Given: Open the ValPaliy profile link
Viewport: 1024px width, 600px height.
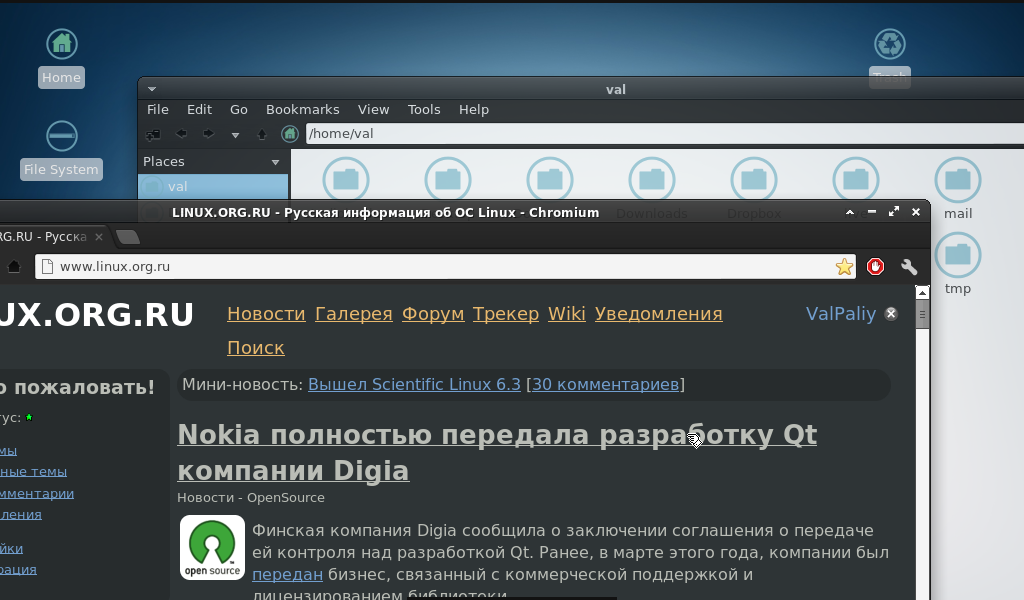Looking at the screenshot, I should click(840, 314).
